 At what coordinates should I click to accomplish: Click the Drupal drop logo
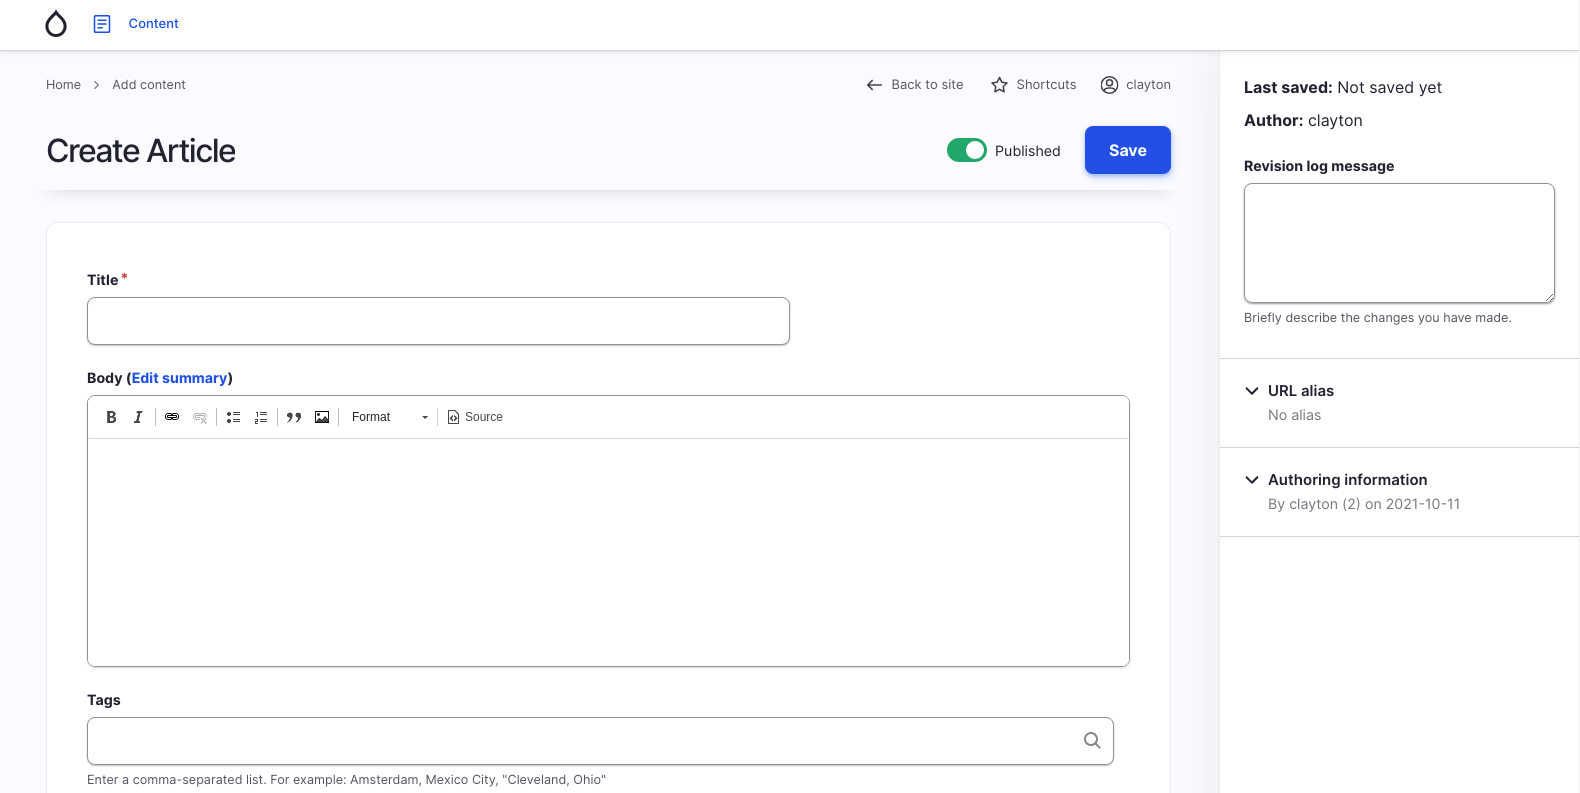tap(56, 24)
